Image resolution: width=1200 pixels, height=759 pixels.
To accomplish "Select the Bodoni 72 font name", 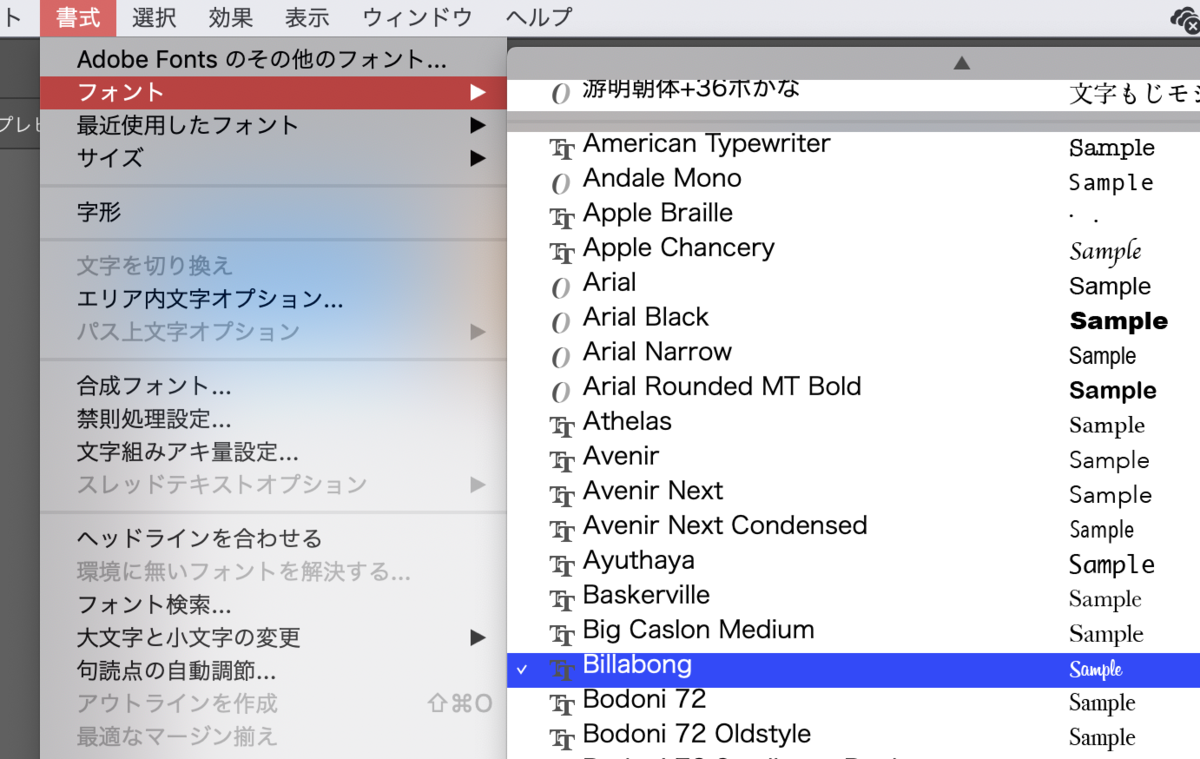I will pyautogui.click(x=644, y=699).
